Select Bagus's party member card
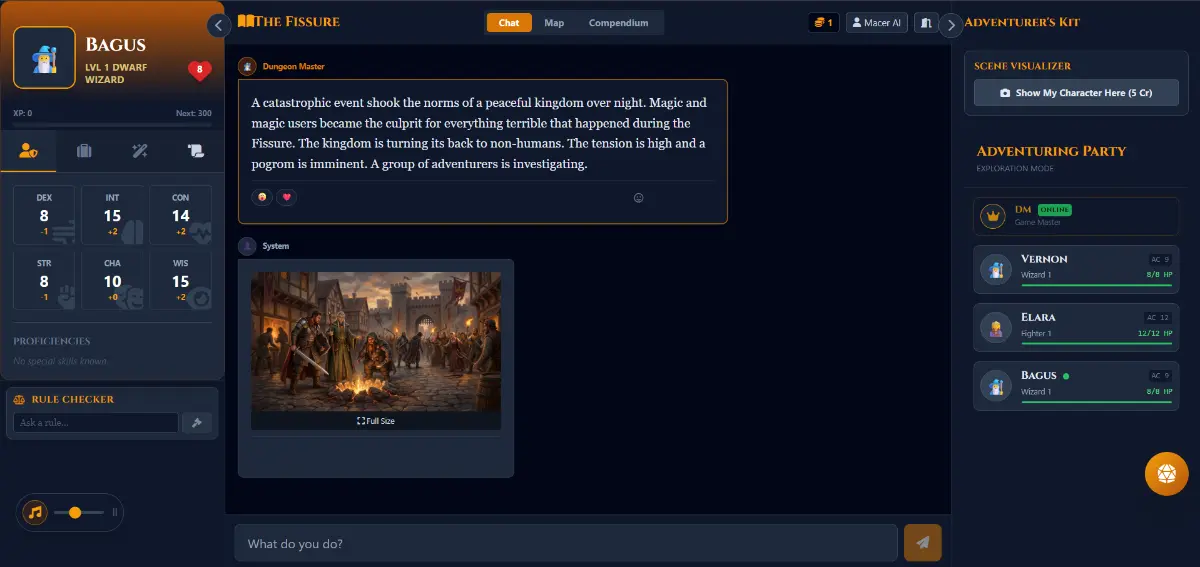 pyautogui.click(x=1076, y=386)
